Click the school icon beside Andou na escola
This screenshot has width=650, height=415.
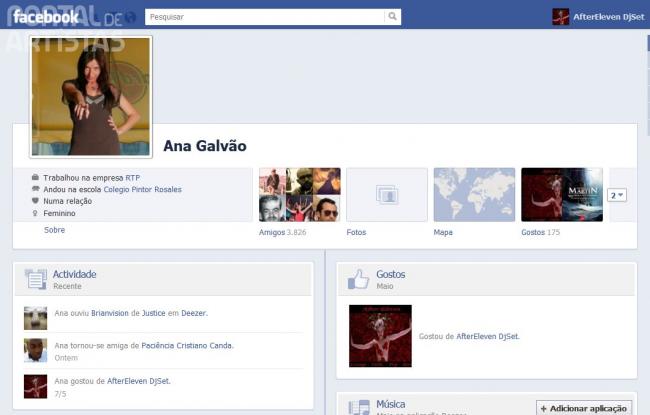point(35,189)
